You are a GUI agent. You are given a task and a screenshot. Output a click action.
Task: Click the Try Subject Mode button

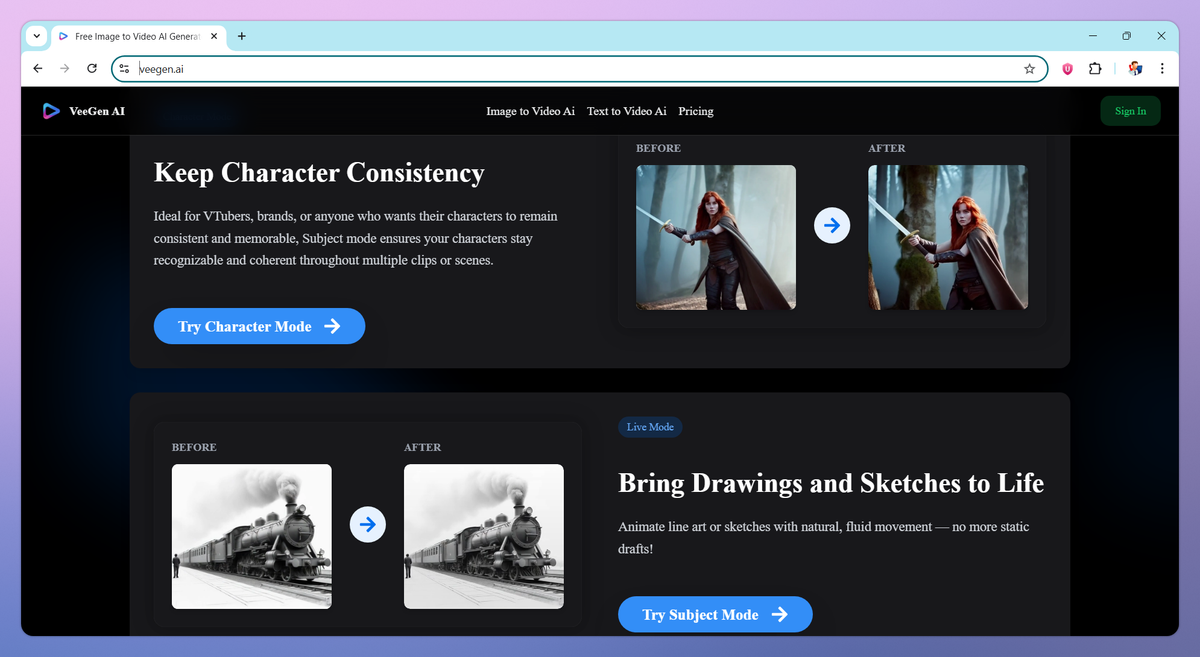click(715, 614)
